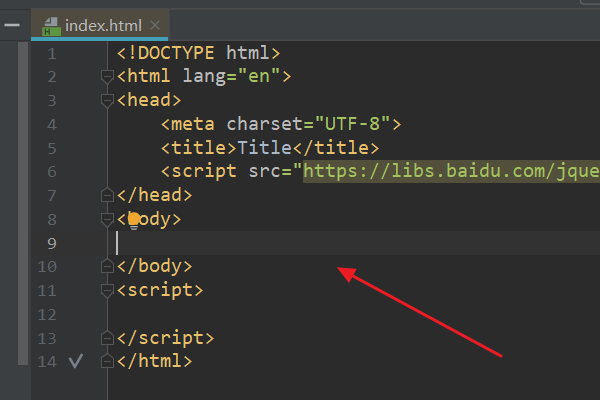Image resolution: width=600 pixels, height=400 pixels.
Task: Click the yellow lightbulb intention icon
Action: [134, 221]
